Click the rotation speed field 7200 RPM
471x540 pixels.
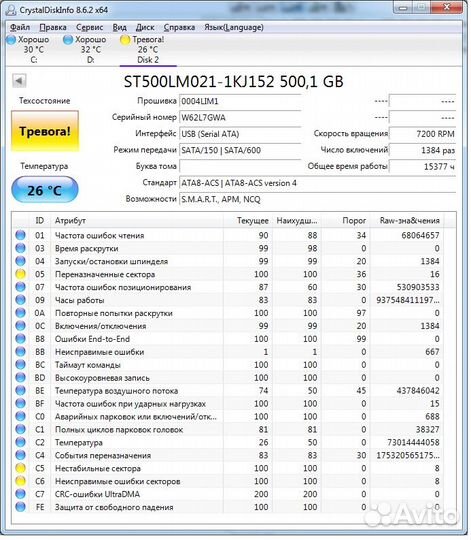[x=422, y=134]
